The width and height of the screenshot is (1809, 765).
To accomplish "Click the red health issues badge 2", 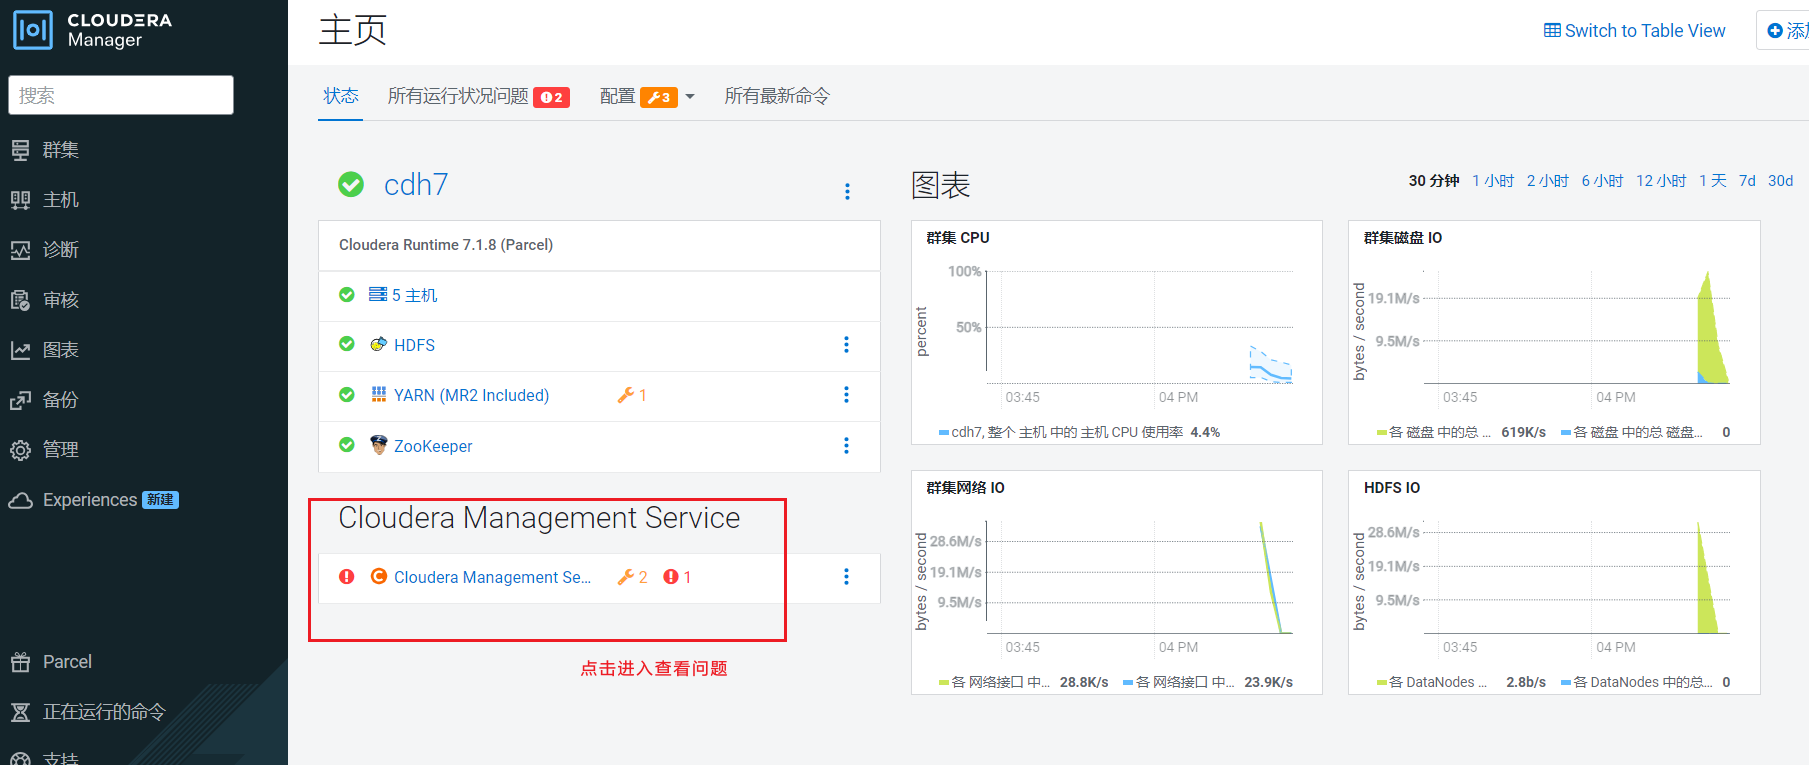I will pyautogui.click(x=551, y=97).
